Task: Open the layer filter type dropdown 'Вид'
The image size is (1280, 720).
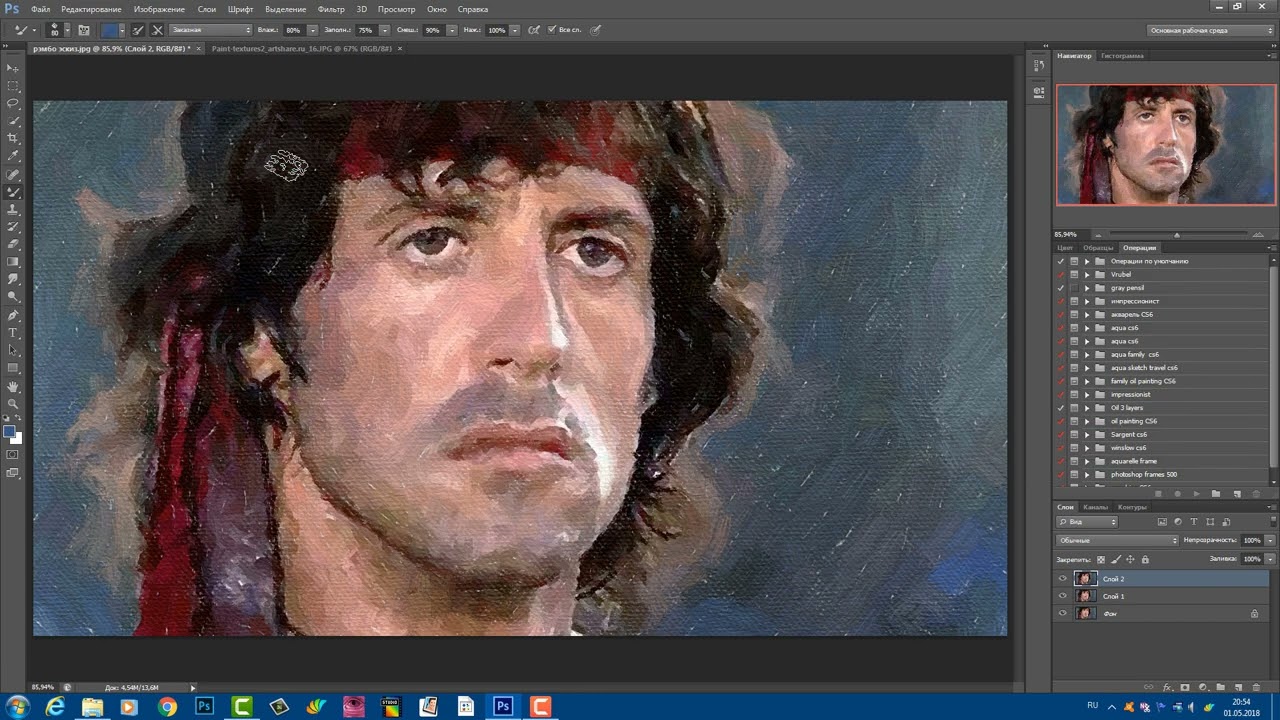Action: (x=1087, y=522)
